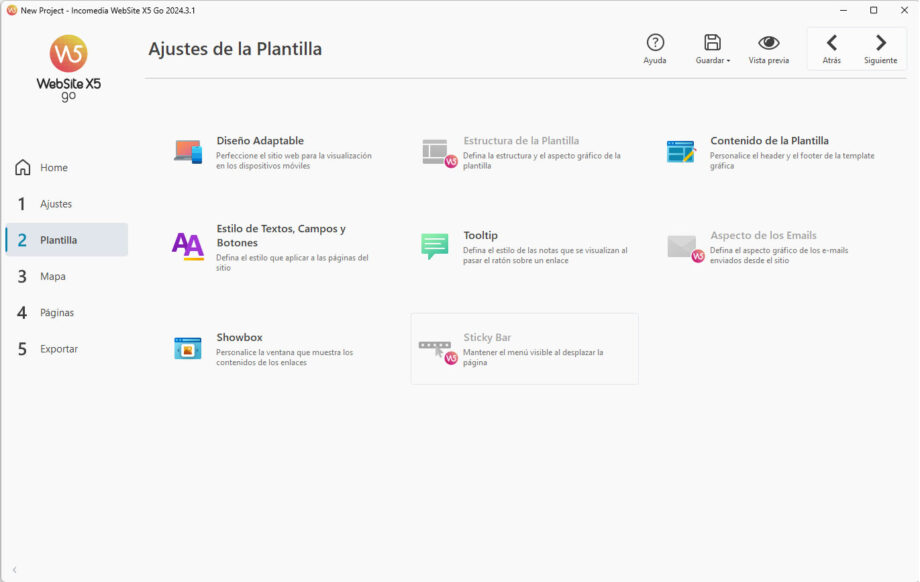Switch to step 4 Páginas
This screenshot has height=582, width=920.
tap(66, 313)
